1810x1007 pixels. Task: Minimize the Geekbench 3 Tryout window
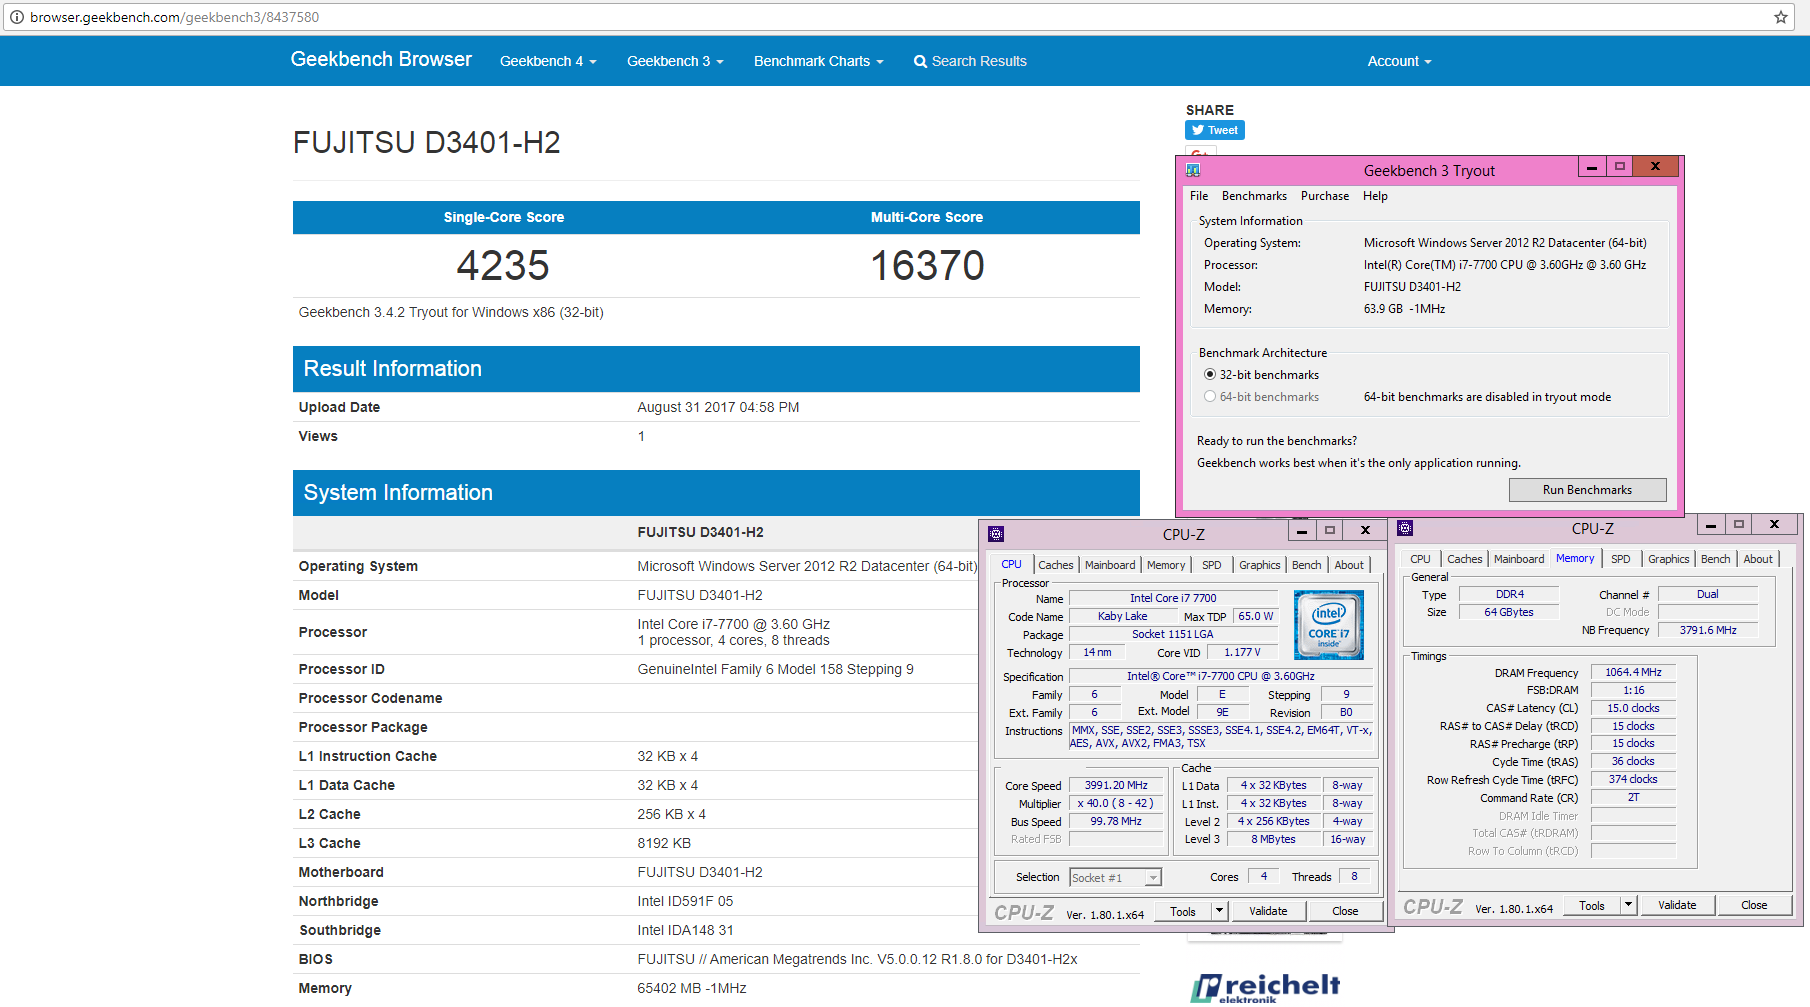pyautogui.click(x=1591, y=167)
